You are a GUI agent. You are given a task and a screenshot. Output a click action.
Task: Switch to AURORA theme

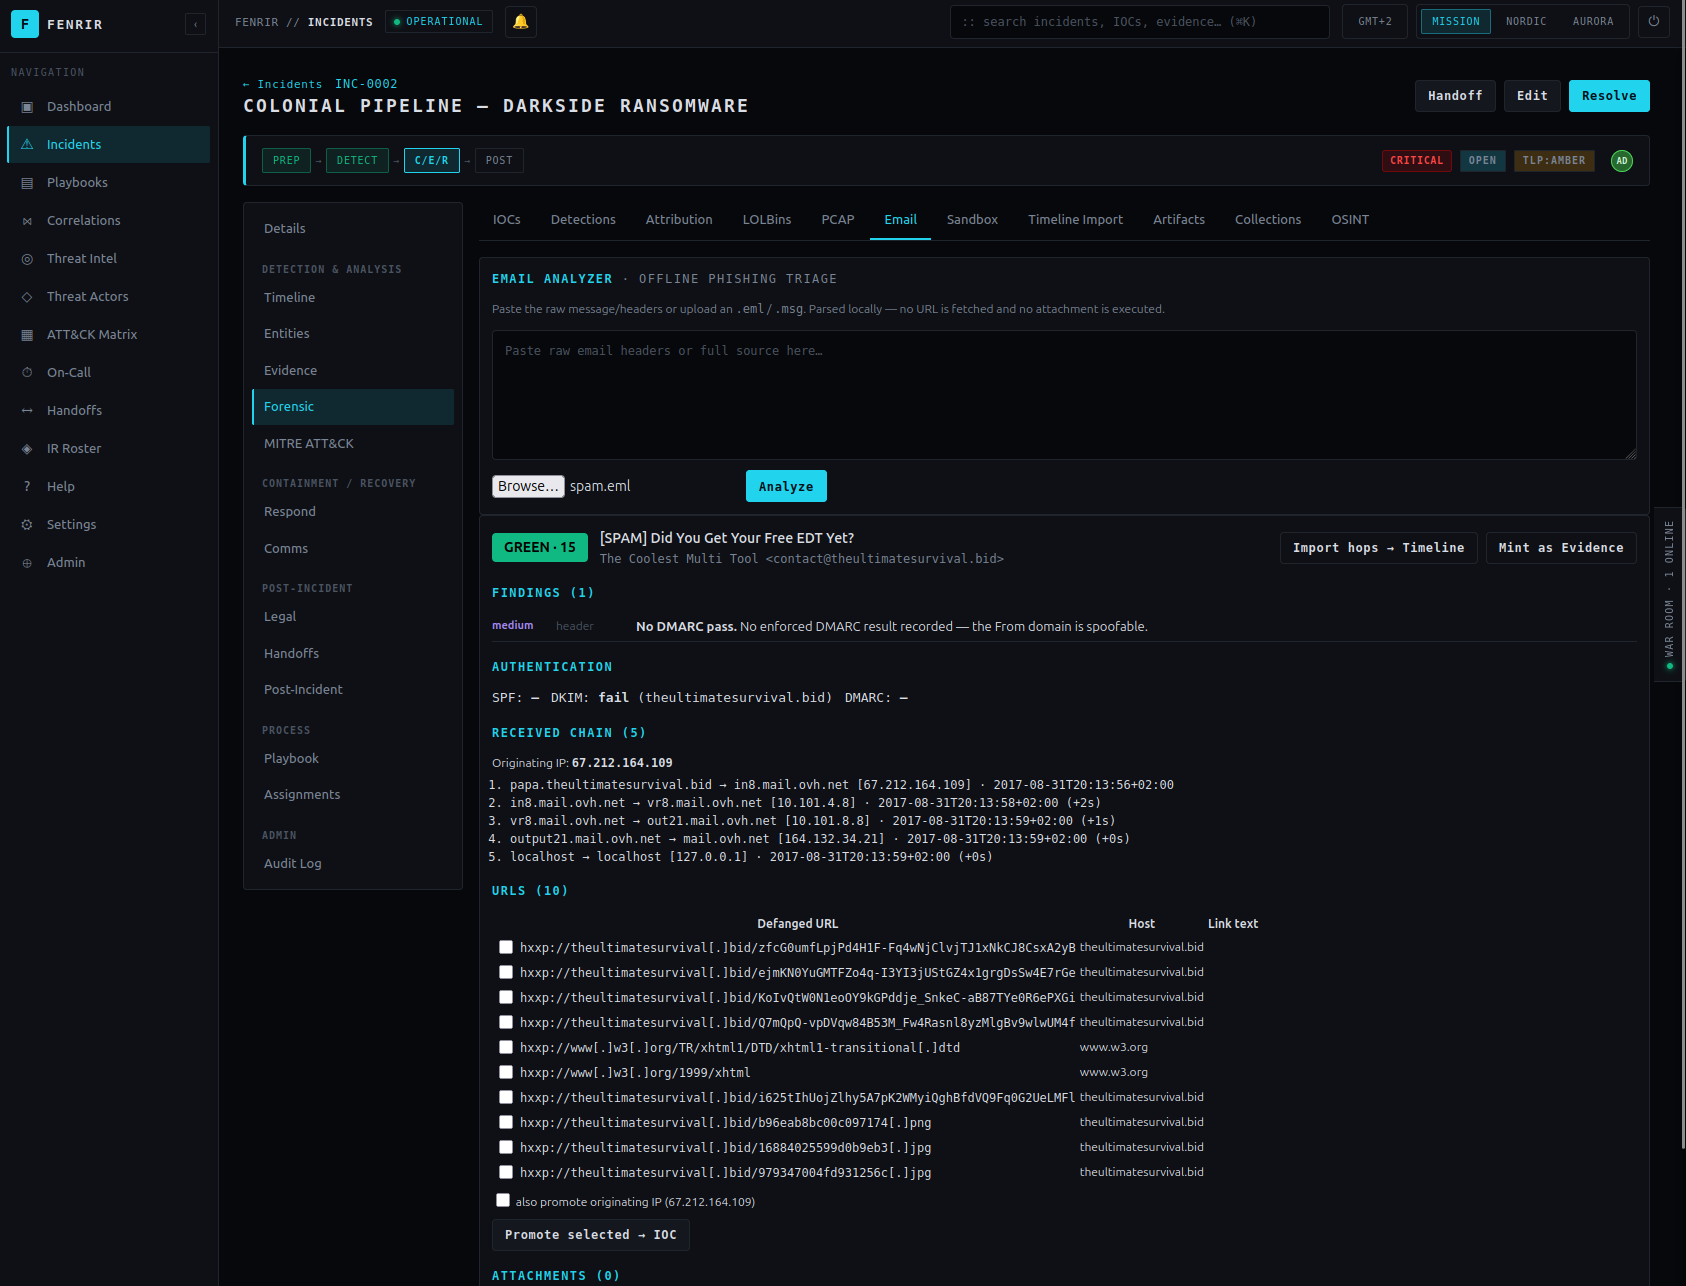(1592, 21)
